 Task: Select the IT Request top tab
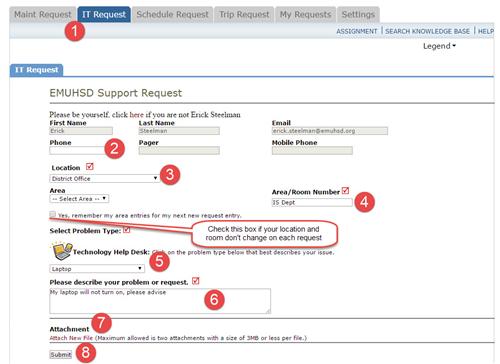click(x=104, y=15)
